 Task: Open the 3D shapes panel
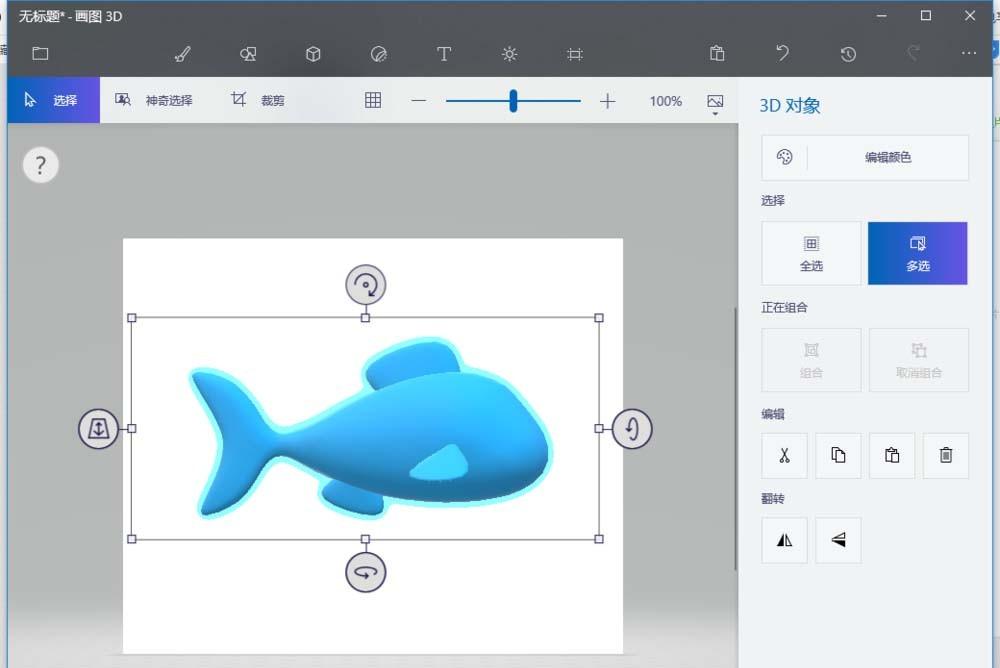312,54
